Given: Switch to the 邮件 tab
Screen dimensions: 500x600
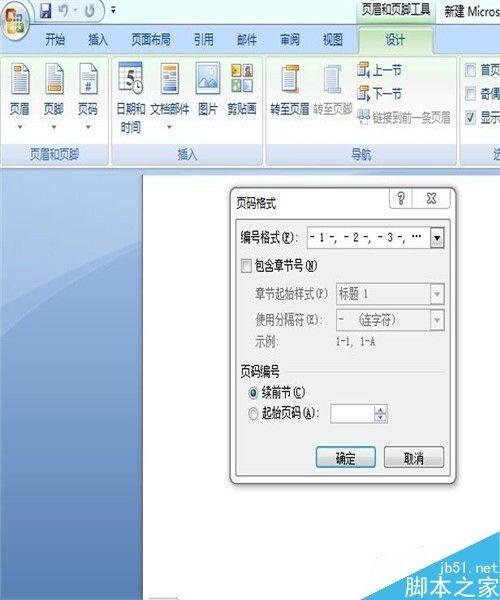Looking at the screenshot, I should tap(247, 39).
